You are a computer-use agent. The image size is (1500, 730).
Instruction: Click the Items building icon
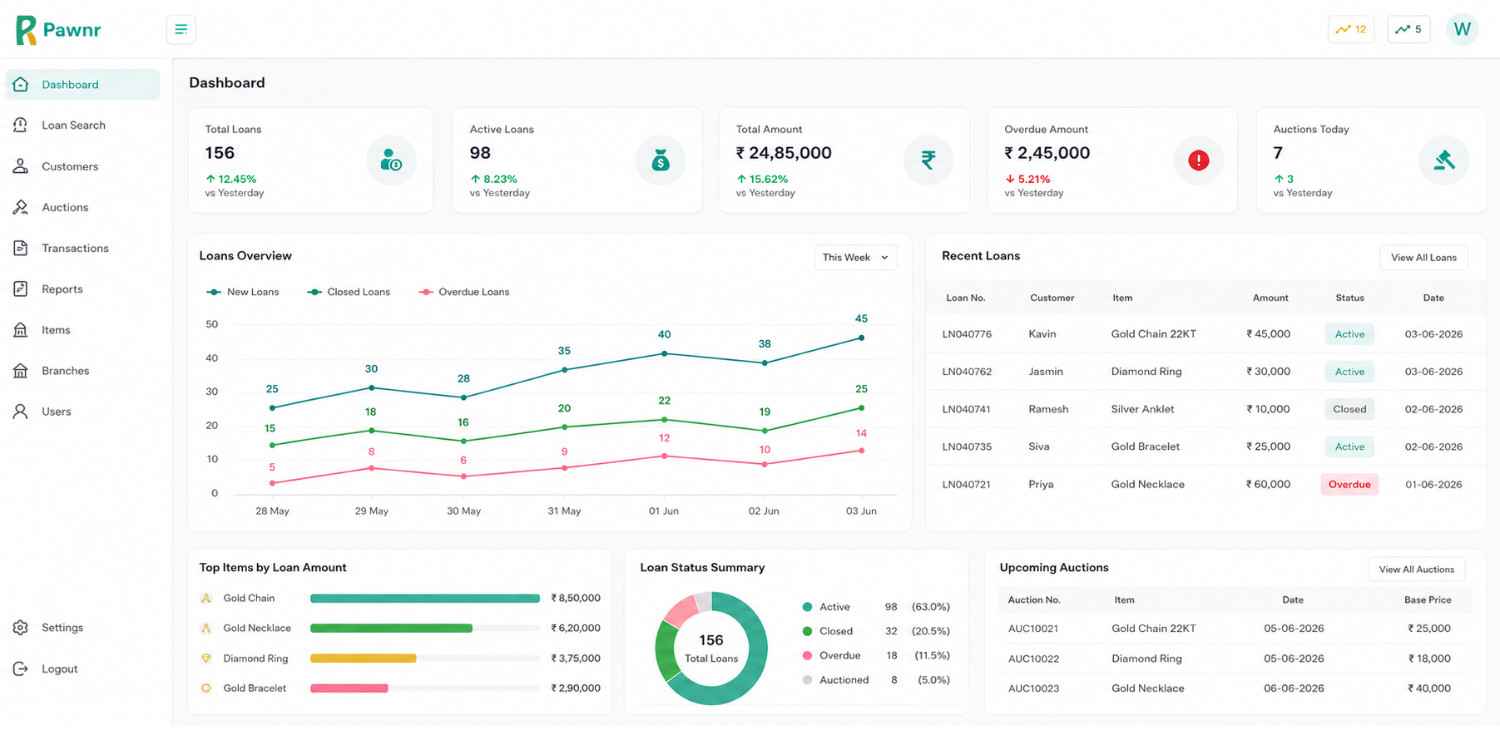coord(20,330)
